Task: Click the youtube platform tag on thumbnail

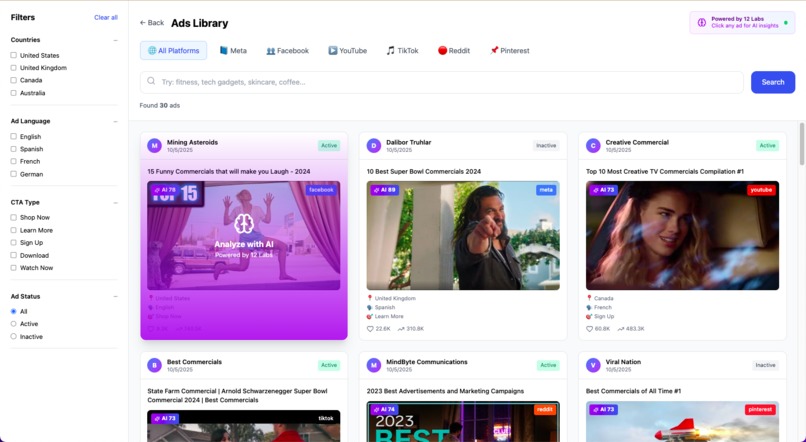Action: click(x=761, y=190)
